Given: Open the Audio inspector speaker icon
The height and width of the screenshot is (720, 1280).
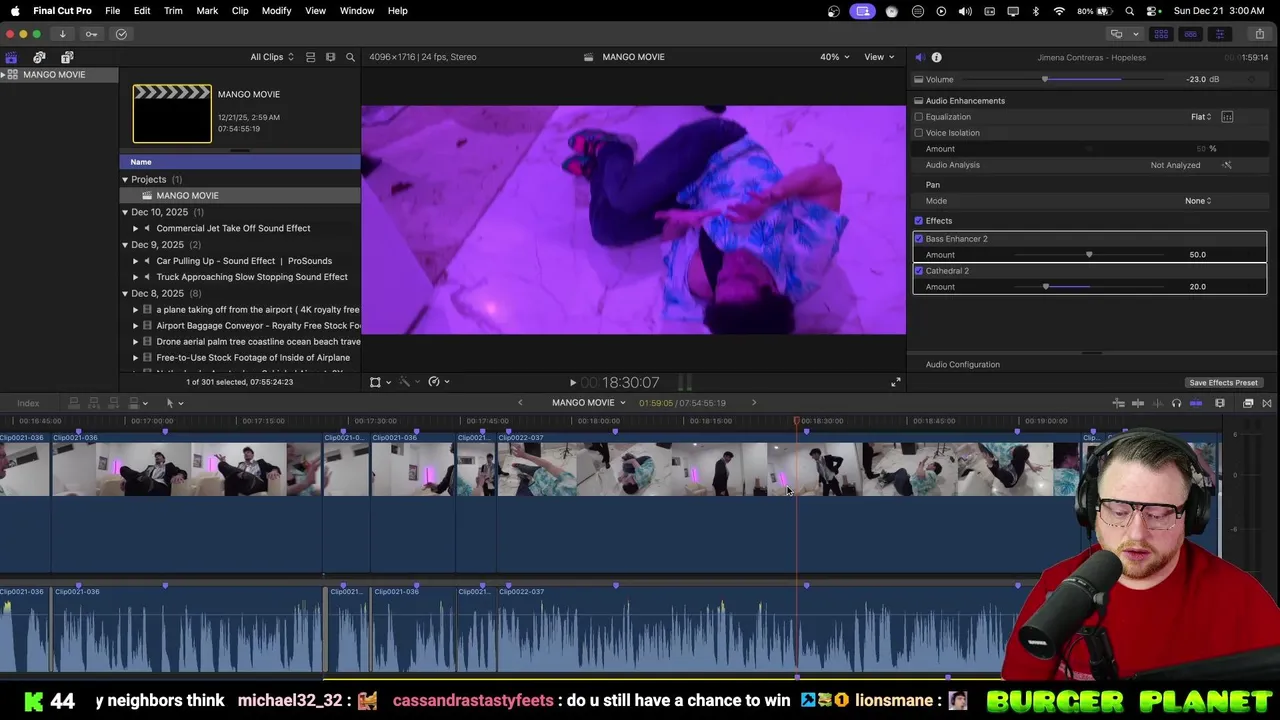Looking at the screenshot, I should coord(920,57).
